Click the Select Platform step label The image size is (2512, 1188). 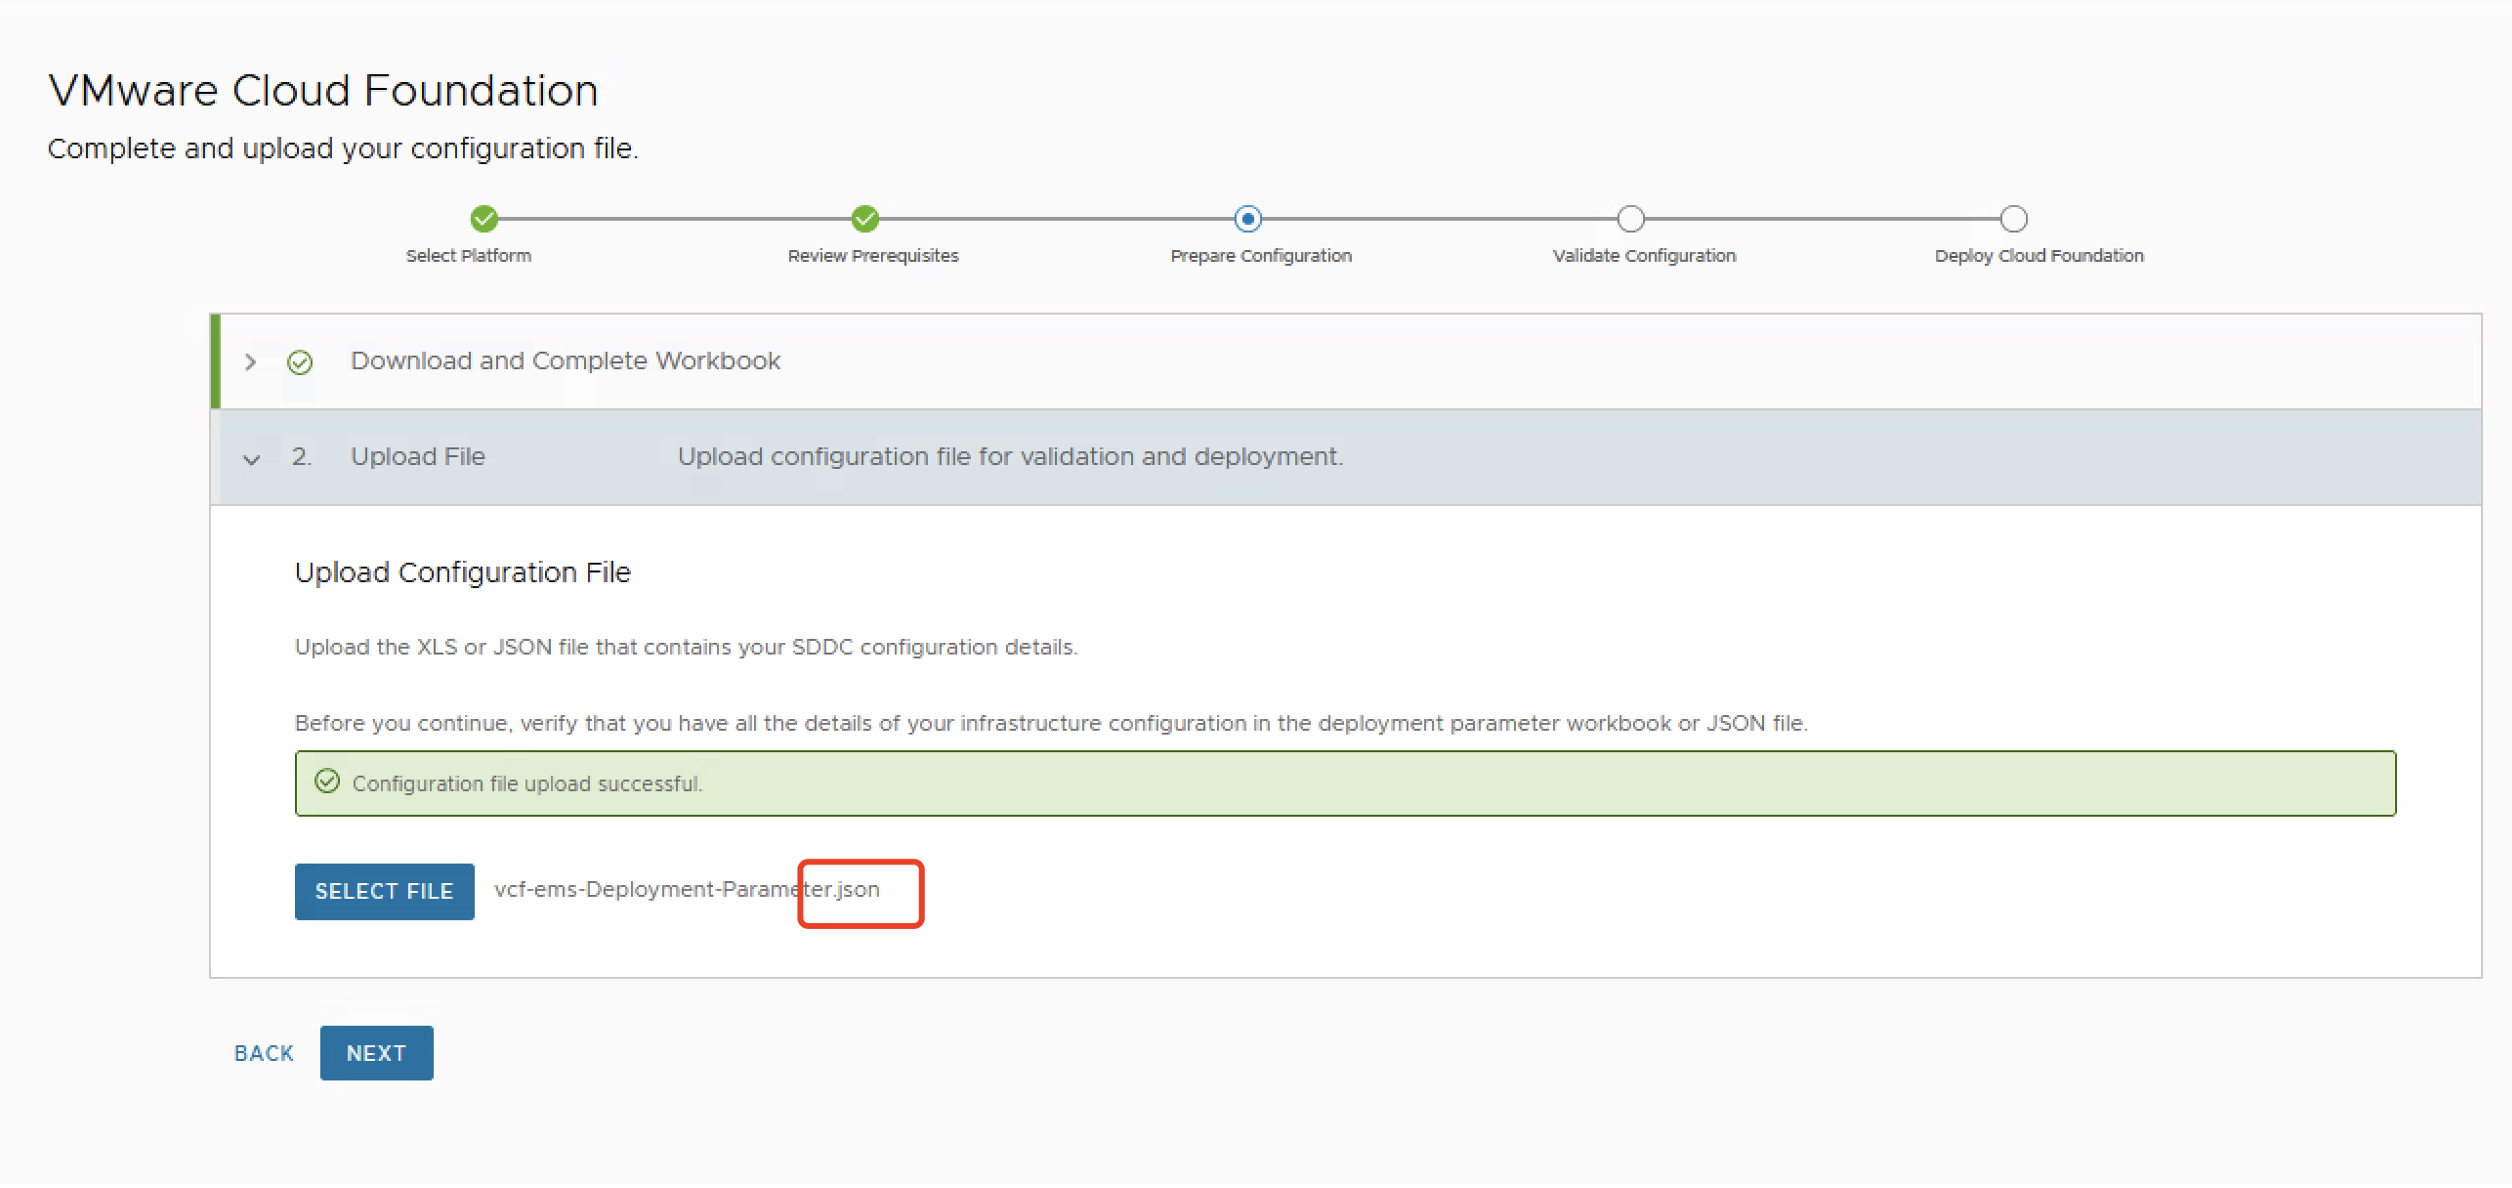coord(468,256)
